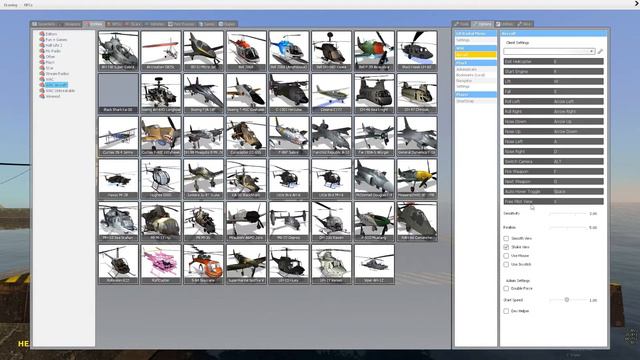The image size is (640, 360).
Task: Enable the Smooth View checkbox
Action: 506,238
